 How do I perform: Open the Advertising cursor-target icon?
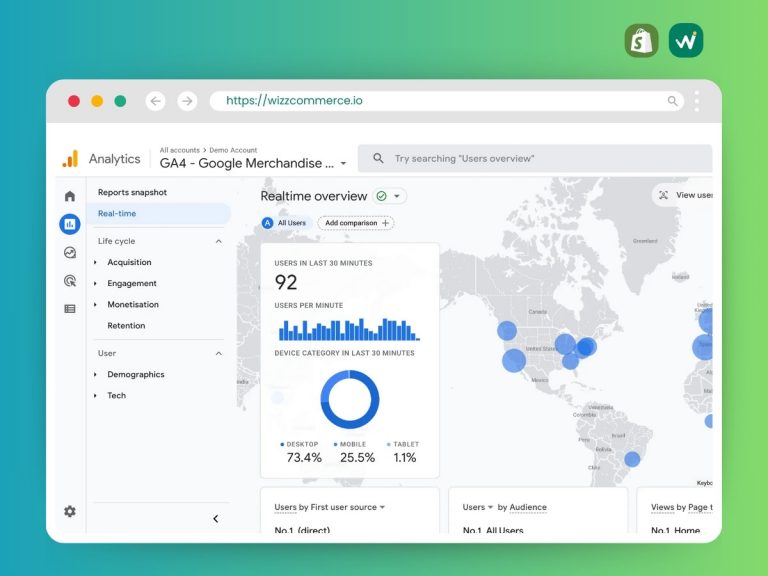tap(70, 281)
